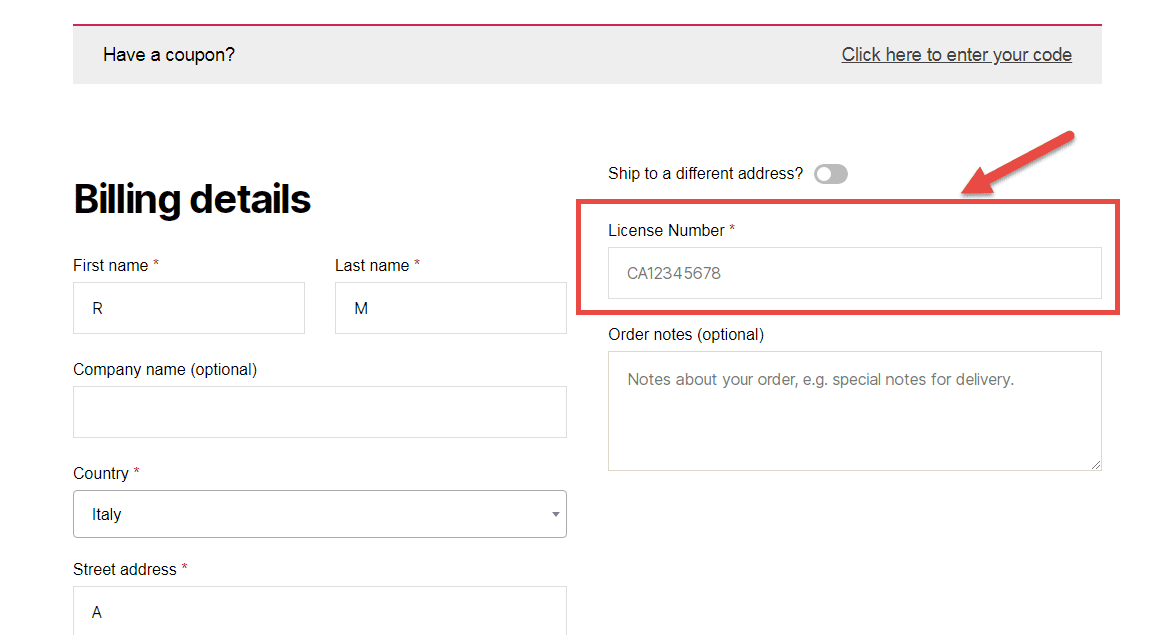
Task: Click the First name label
Action: click(111, 265)
